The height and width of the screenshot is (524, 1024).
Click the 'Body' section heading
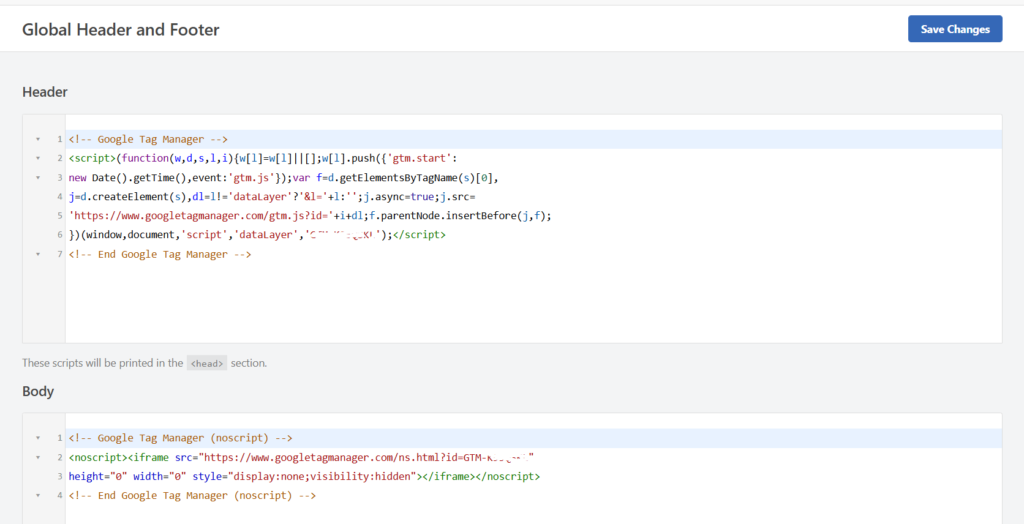coord(38,391)
